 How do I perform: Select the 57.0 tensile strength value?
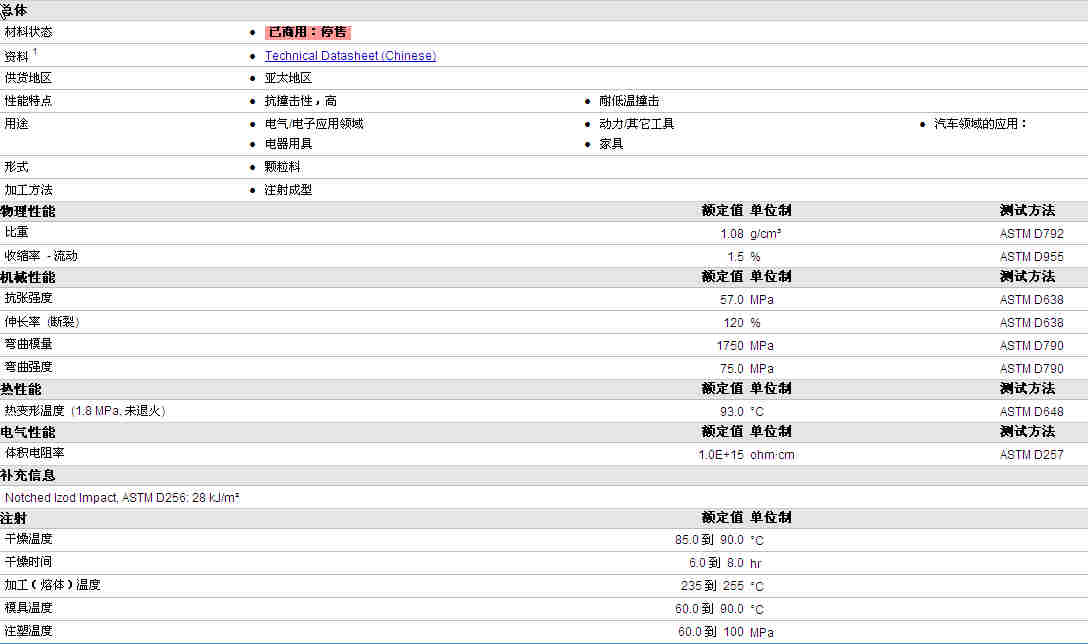731,300
